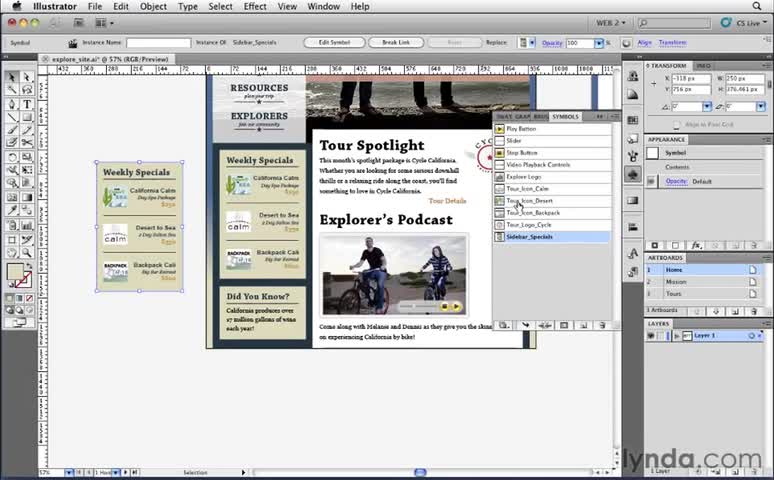
Task: Select the SYMBOLS panel tab
Action: tap(565, 117)
